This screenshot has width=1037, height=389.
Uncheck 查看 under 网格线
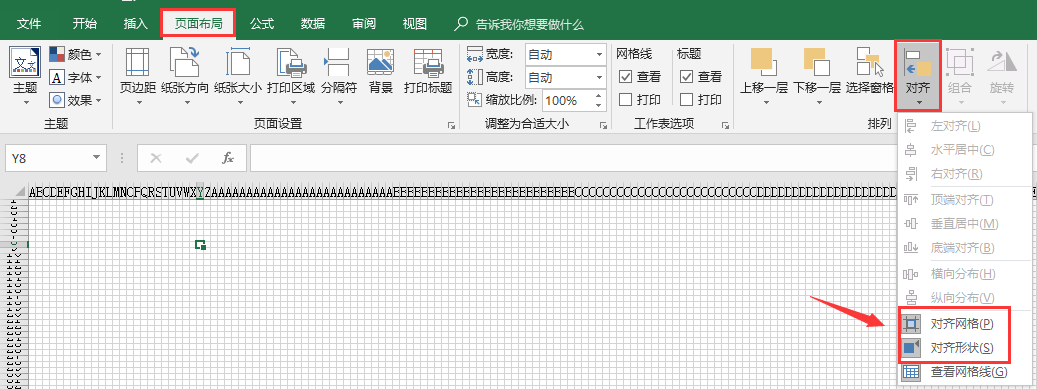pyautogui.click(x=625, y=77)
